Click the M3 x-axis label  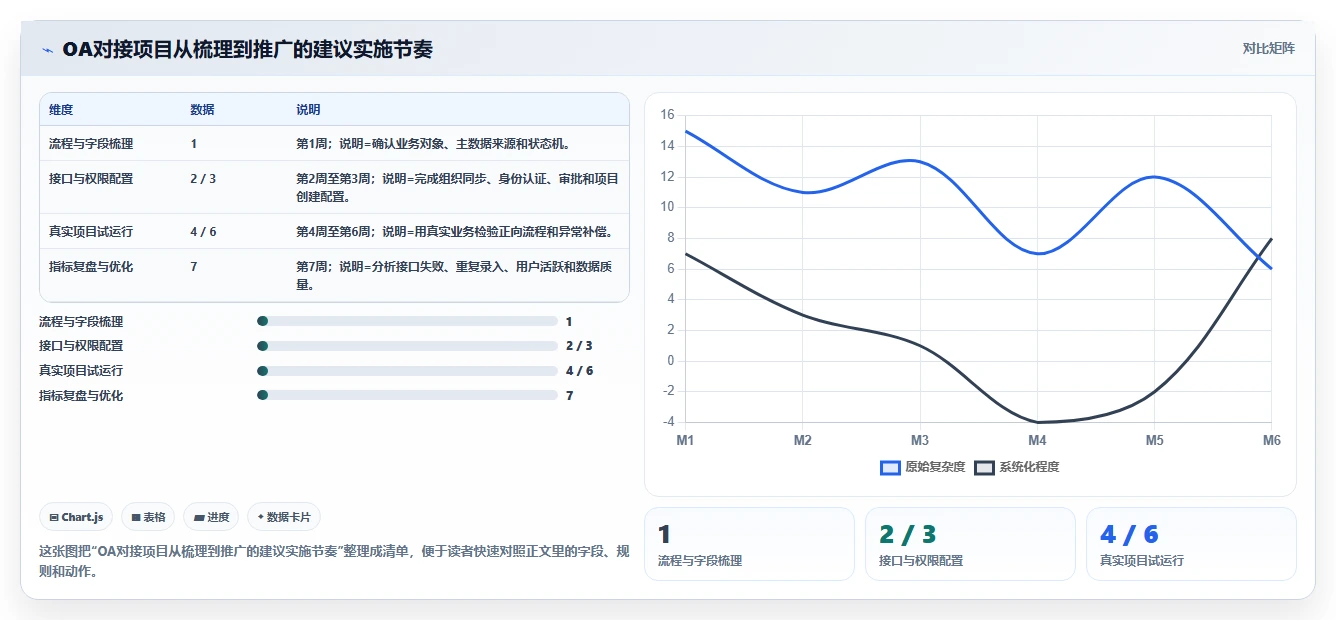click(920, 440)
